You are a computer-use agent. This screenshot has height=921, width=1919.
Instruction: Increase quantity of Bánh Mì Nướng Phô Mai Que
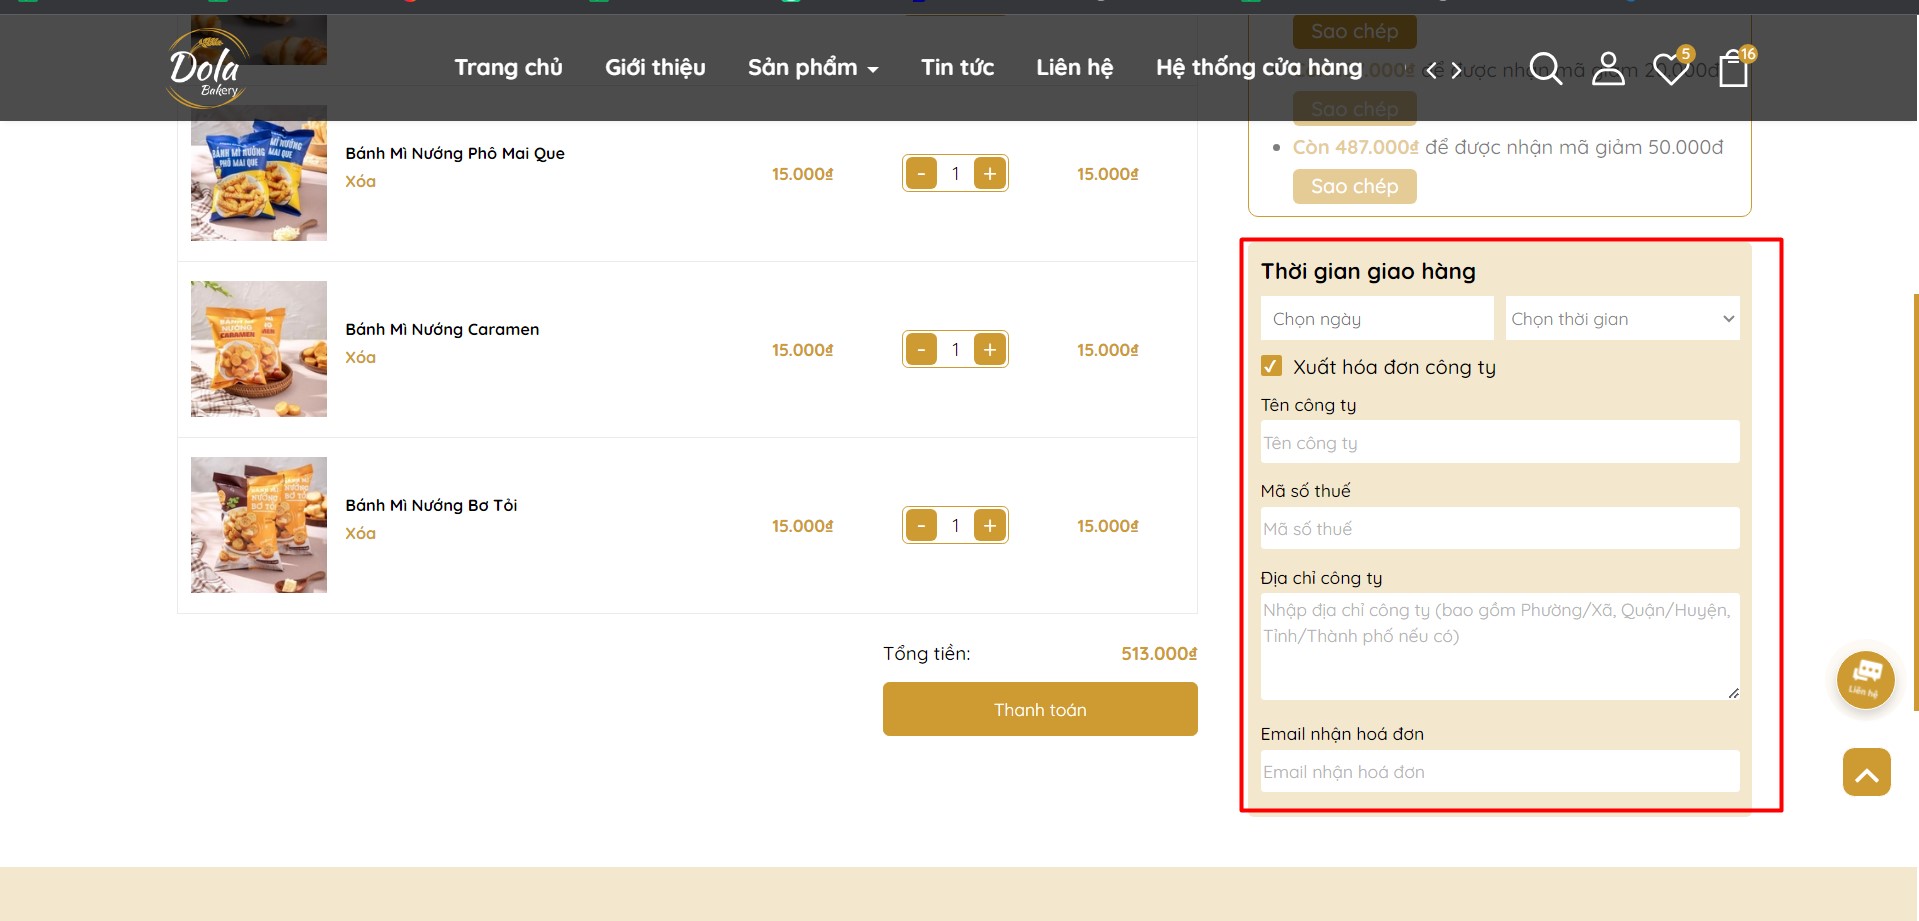point(990,174)
